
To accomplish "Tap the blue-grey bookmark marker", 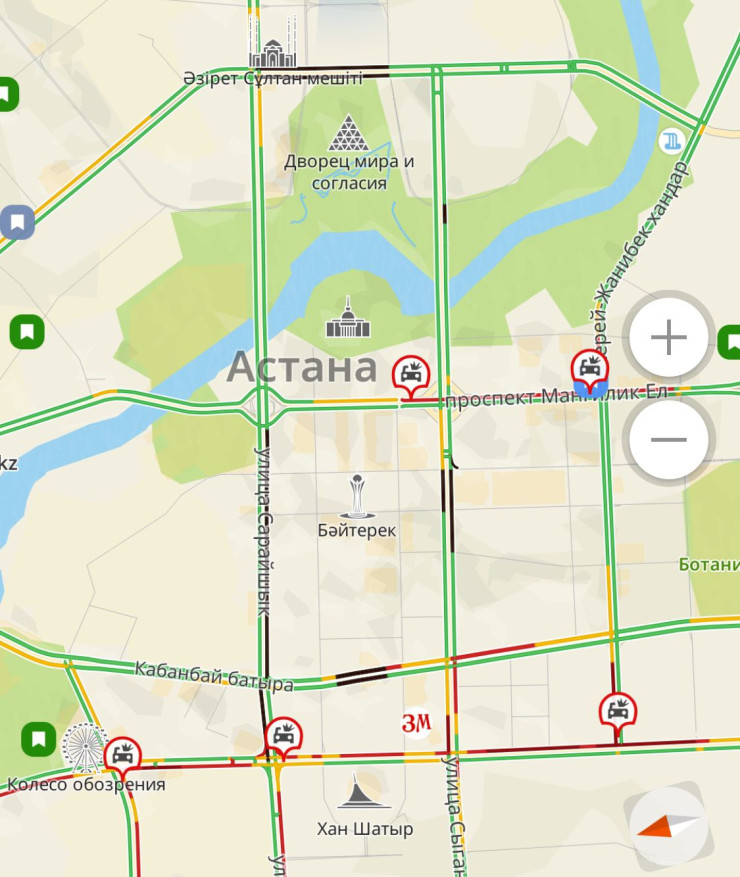I will 18,222.
